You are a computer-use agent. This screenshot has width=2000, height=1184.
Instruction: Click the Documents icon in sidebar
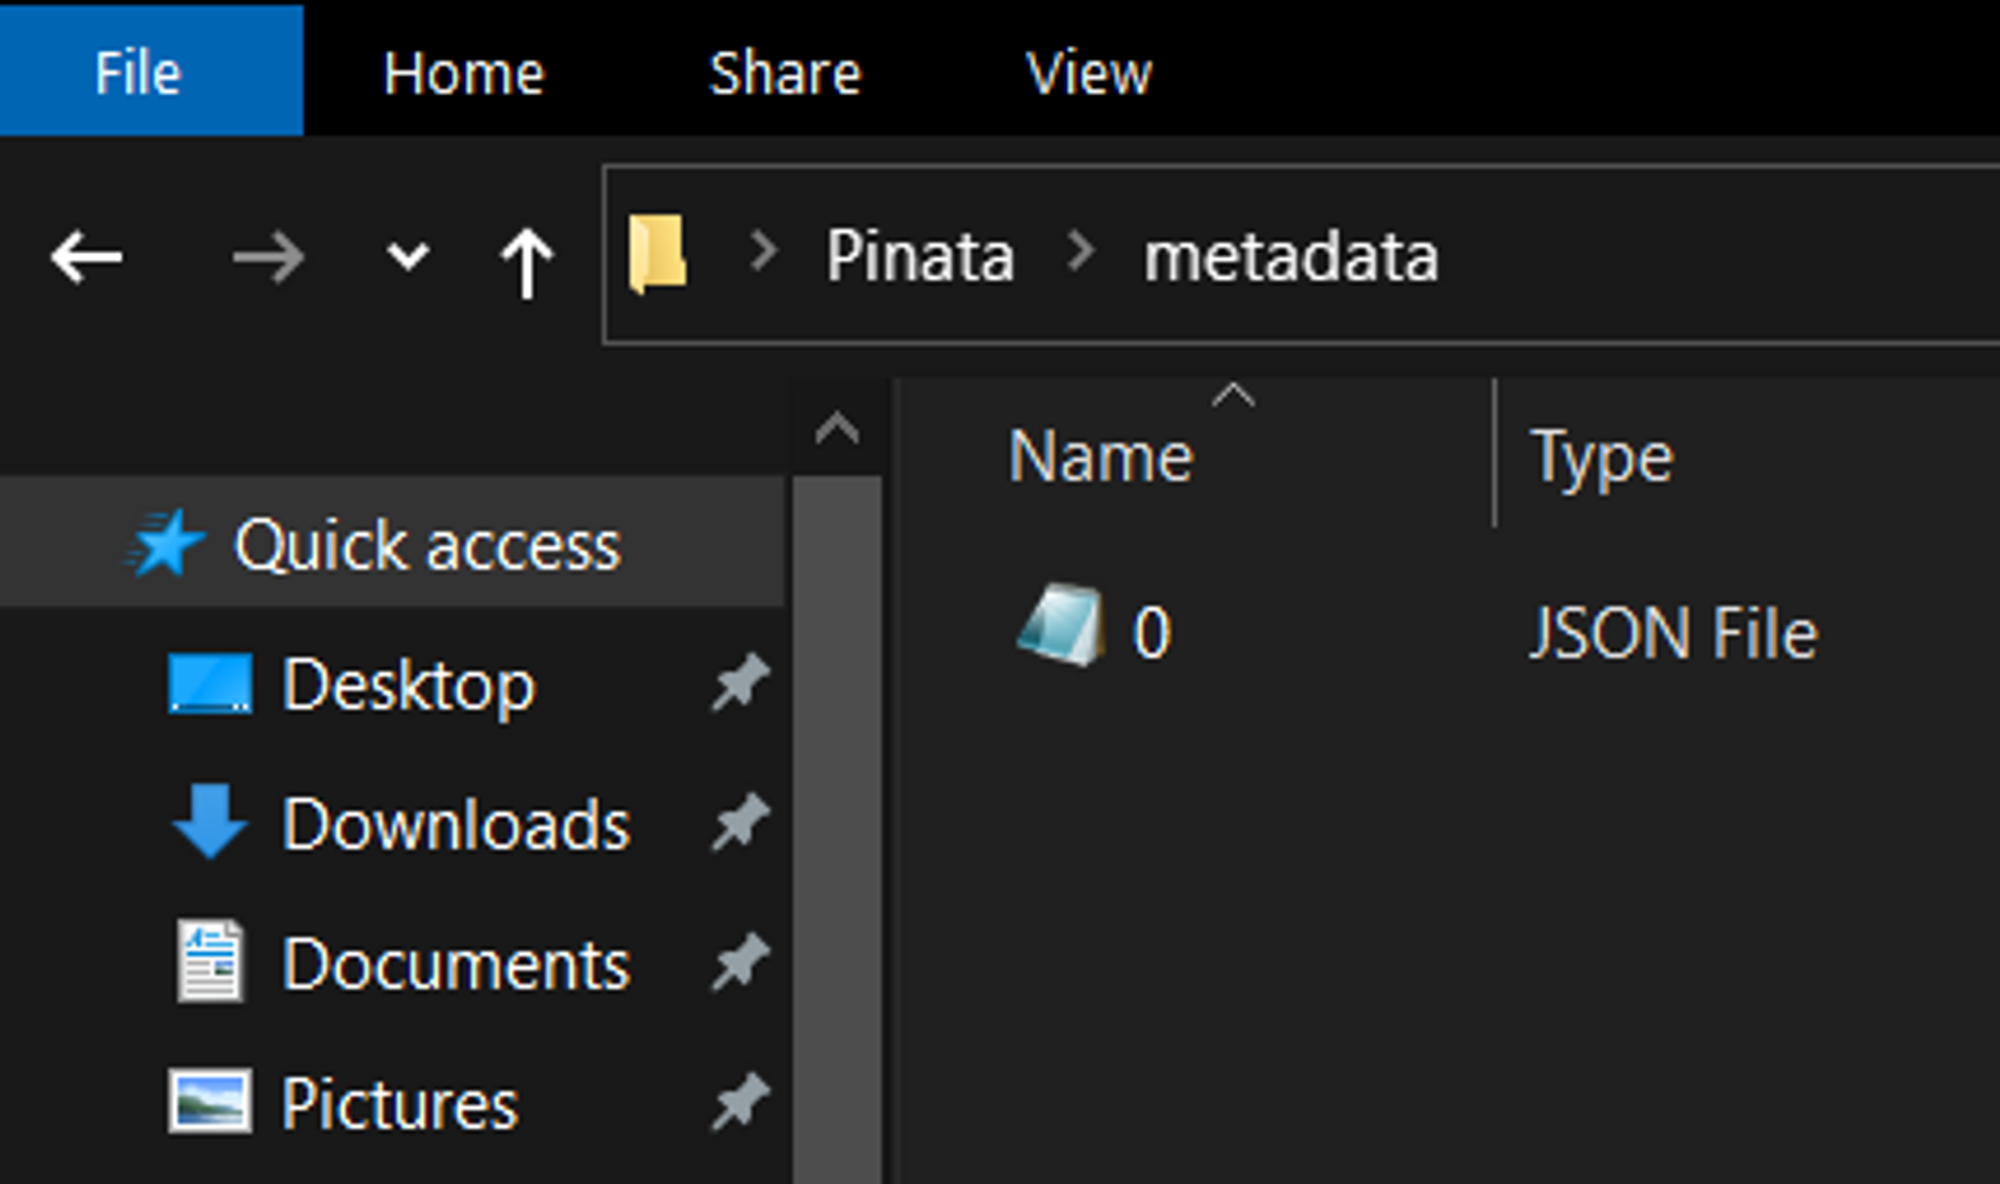point(210,962)
